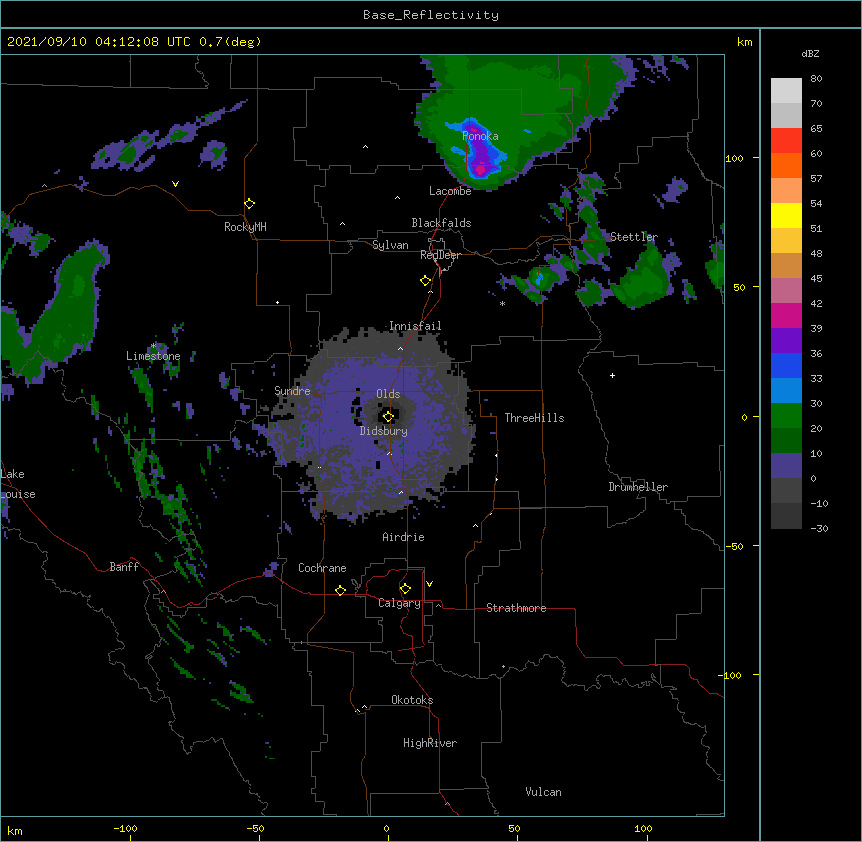Click the -30 value at the legend bottom
The width and height of the screenshot is (862, 842).
(819, 529)
